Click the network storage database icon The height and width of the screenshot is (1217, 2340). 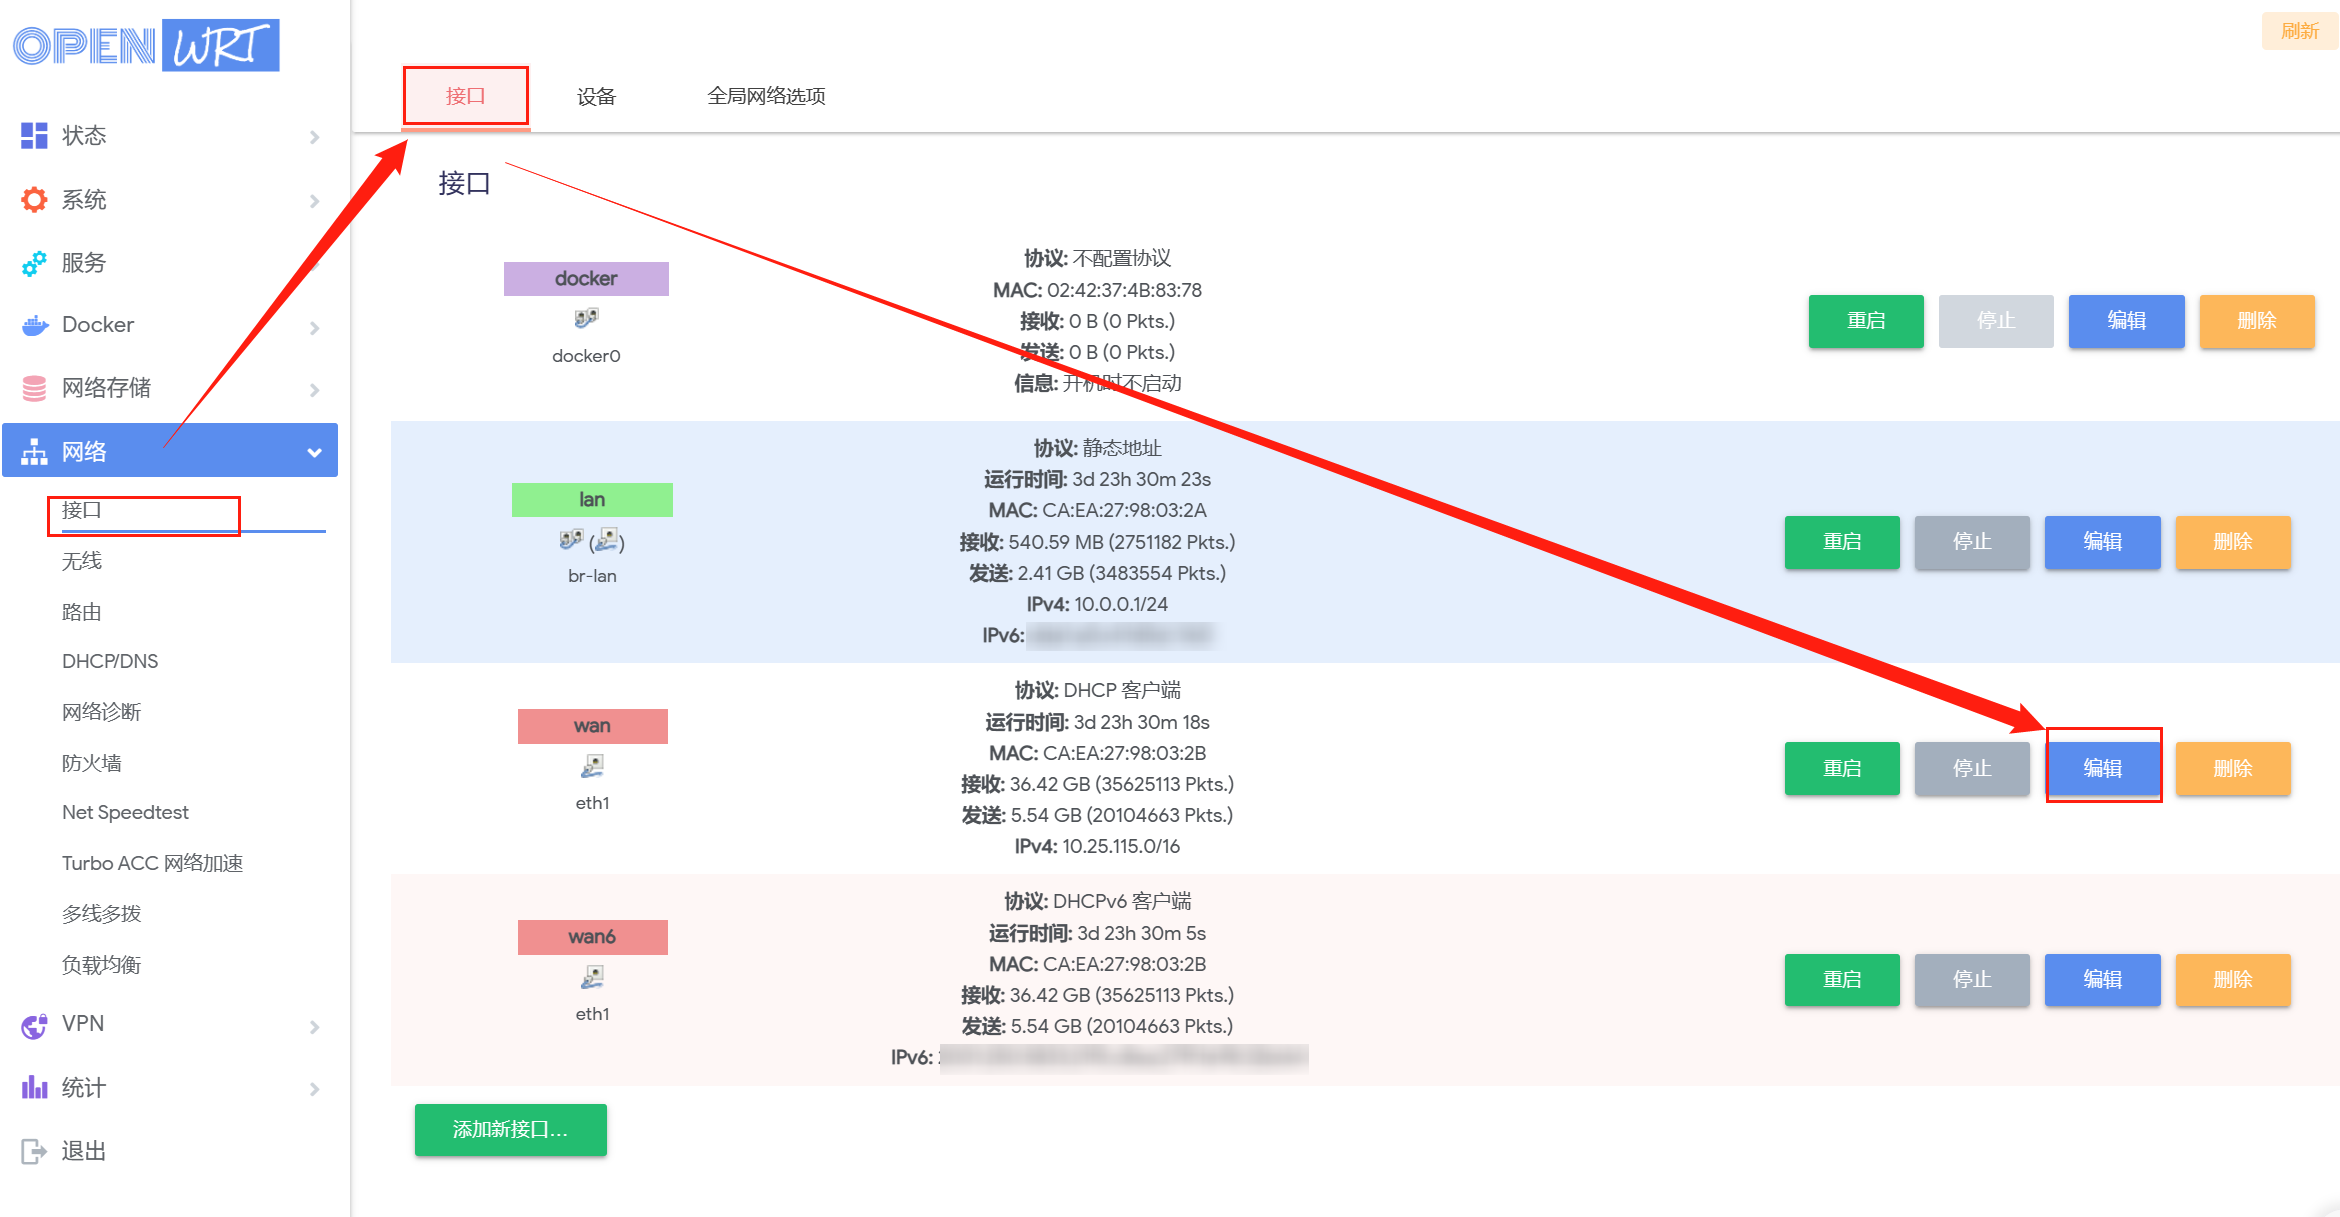[34, 388]
